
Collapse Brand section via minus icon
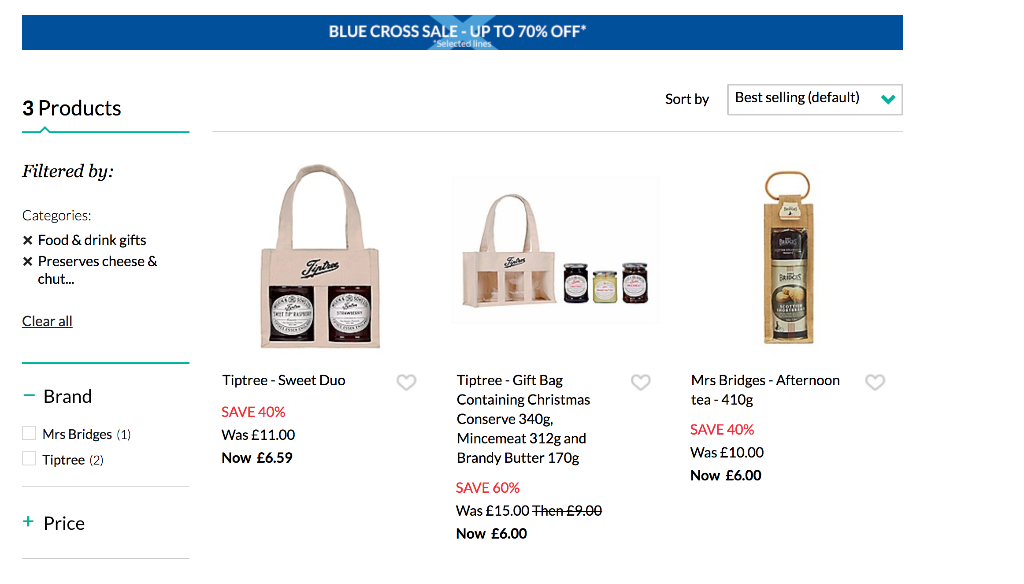tap(29, 395)
